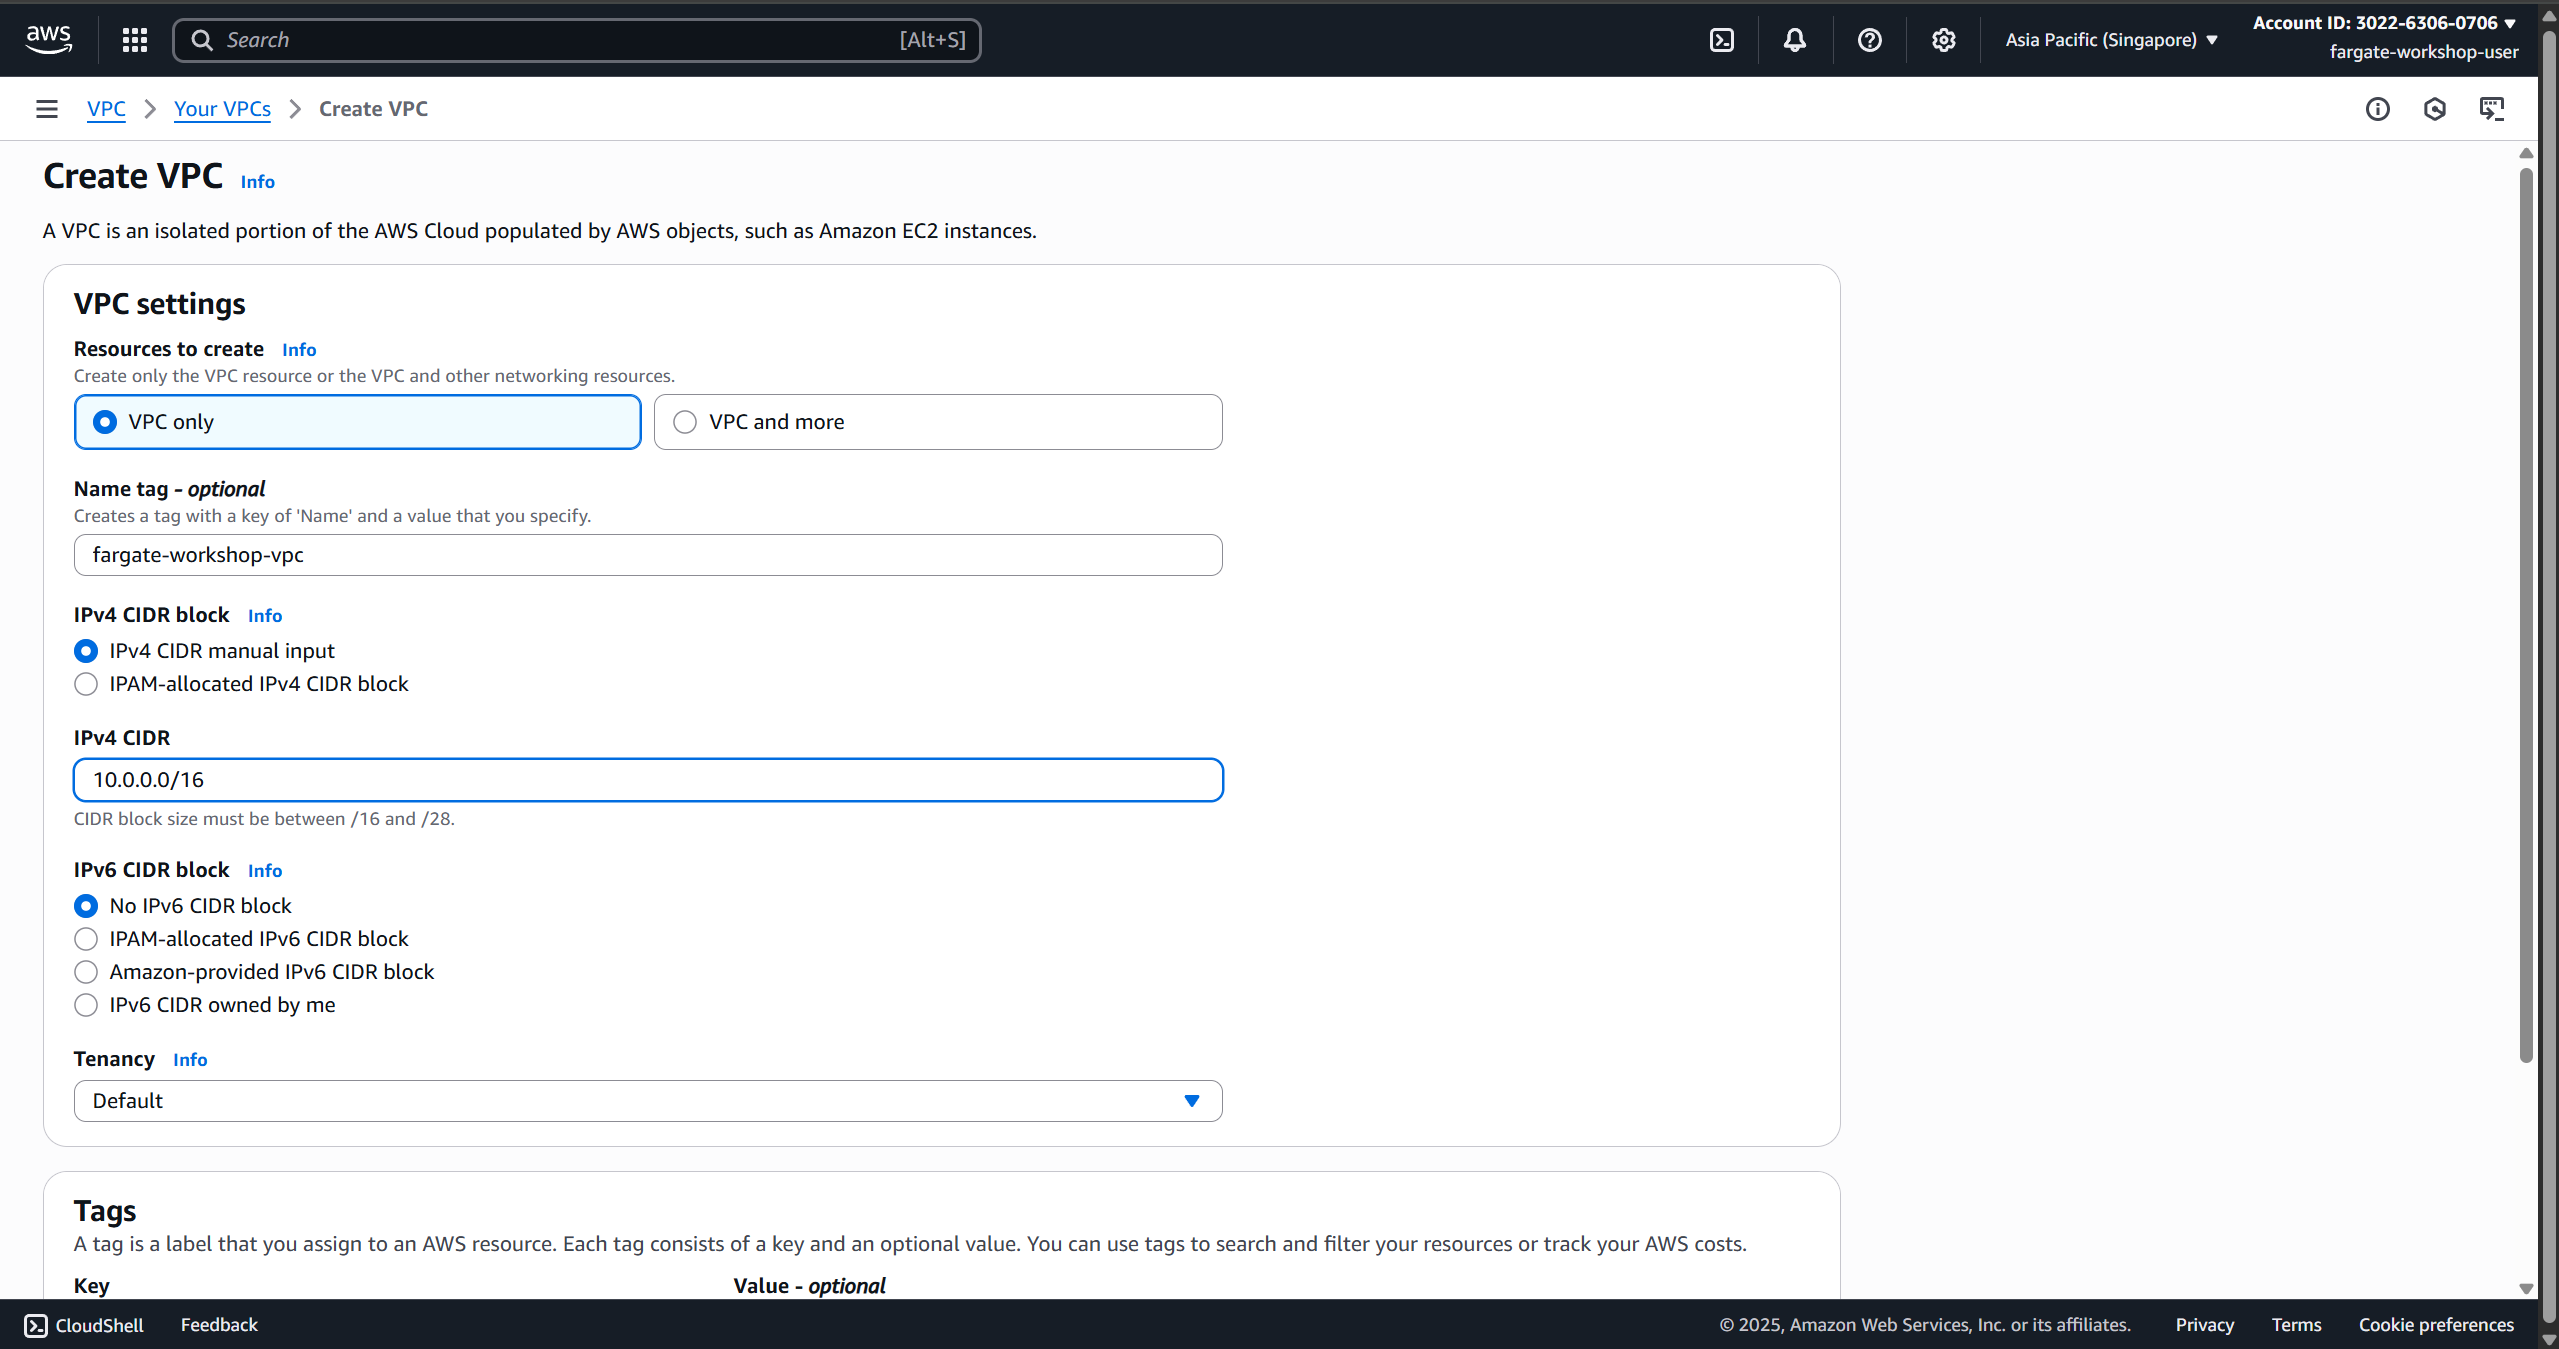Open the Account ID menu

[2384, 23]
